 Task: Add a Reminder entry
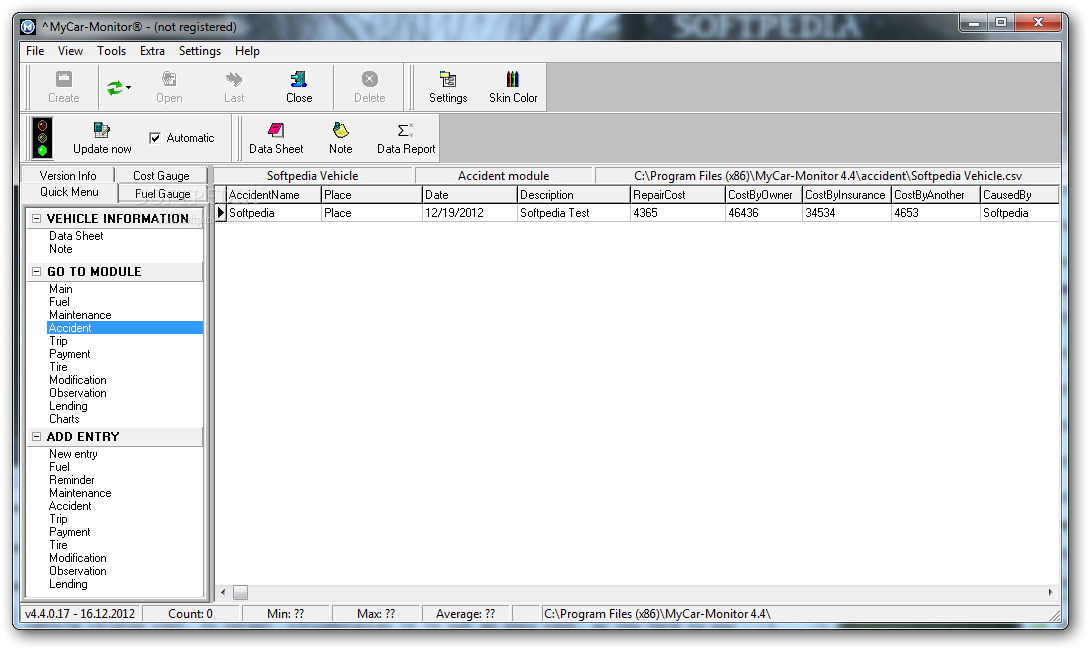(72, 480)
